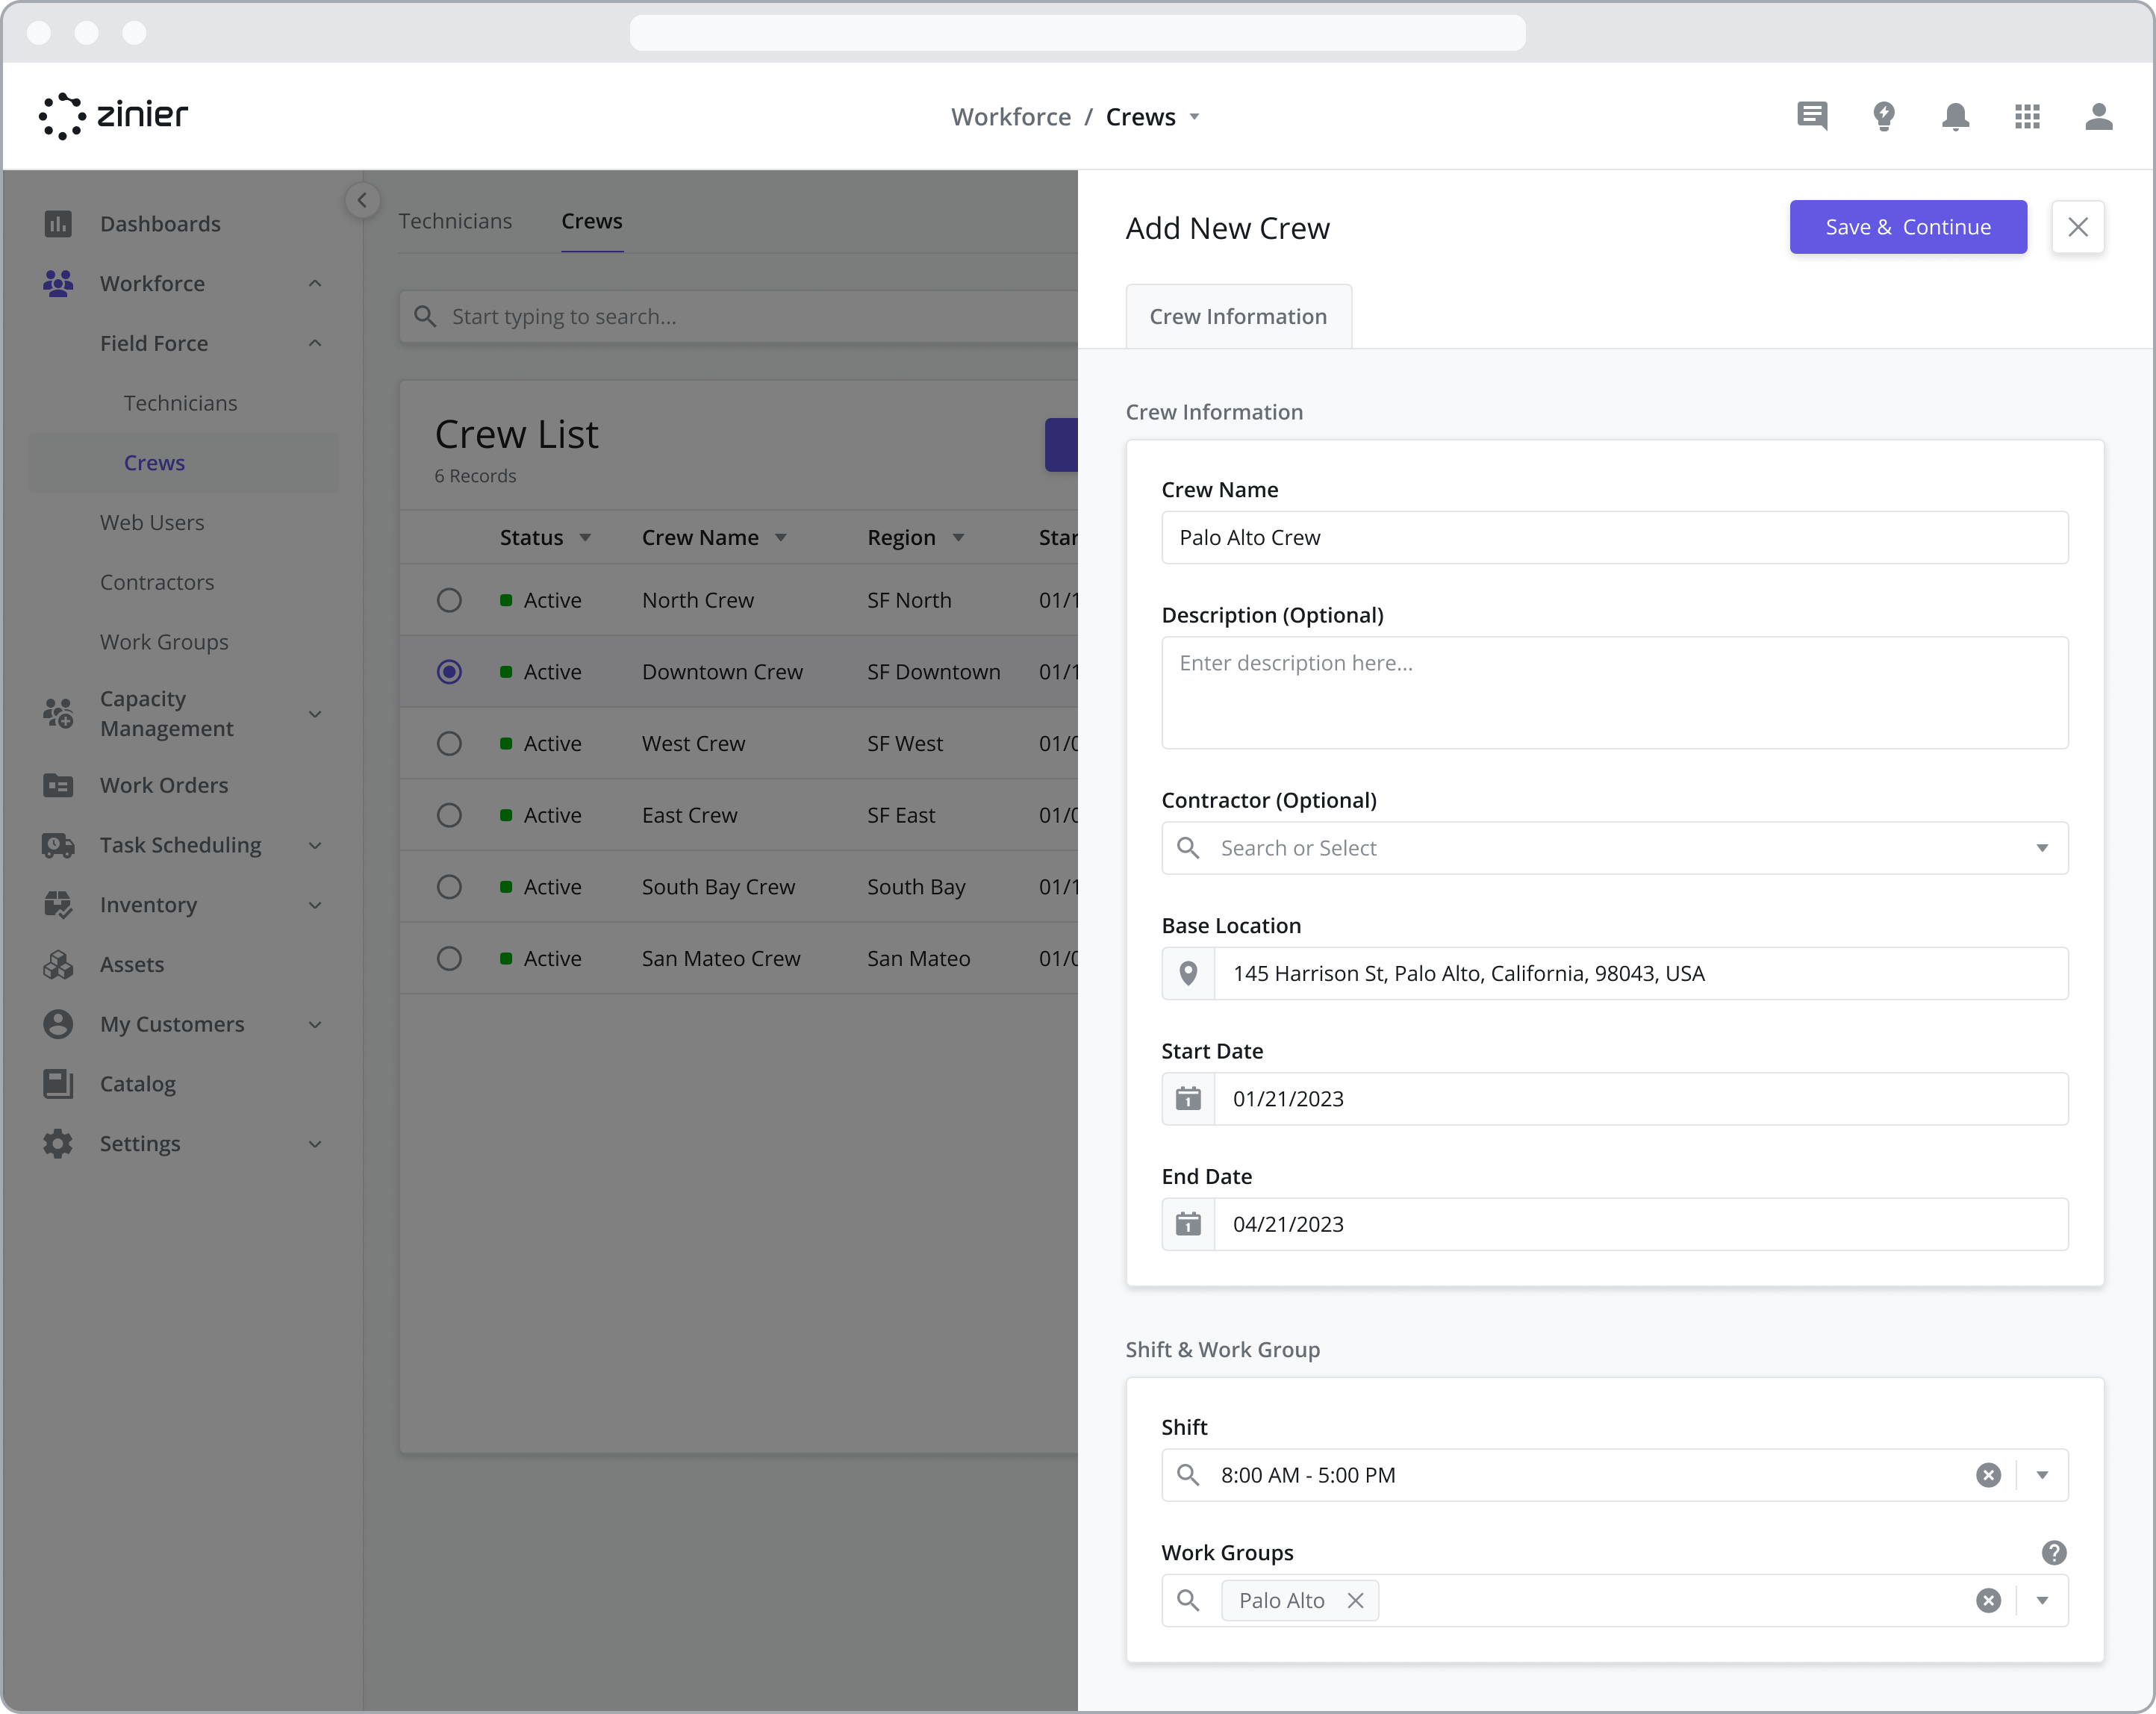Click the Crew Name input field
This screenshot has height=1714, width=2156.
click(1614, 537)
